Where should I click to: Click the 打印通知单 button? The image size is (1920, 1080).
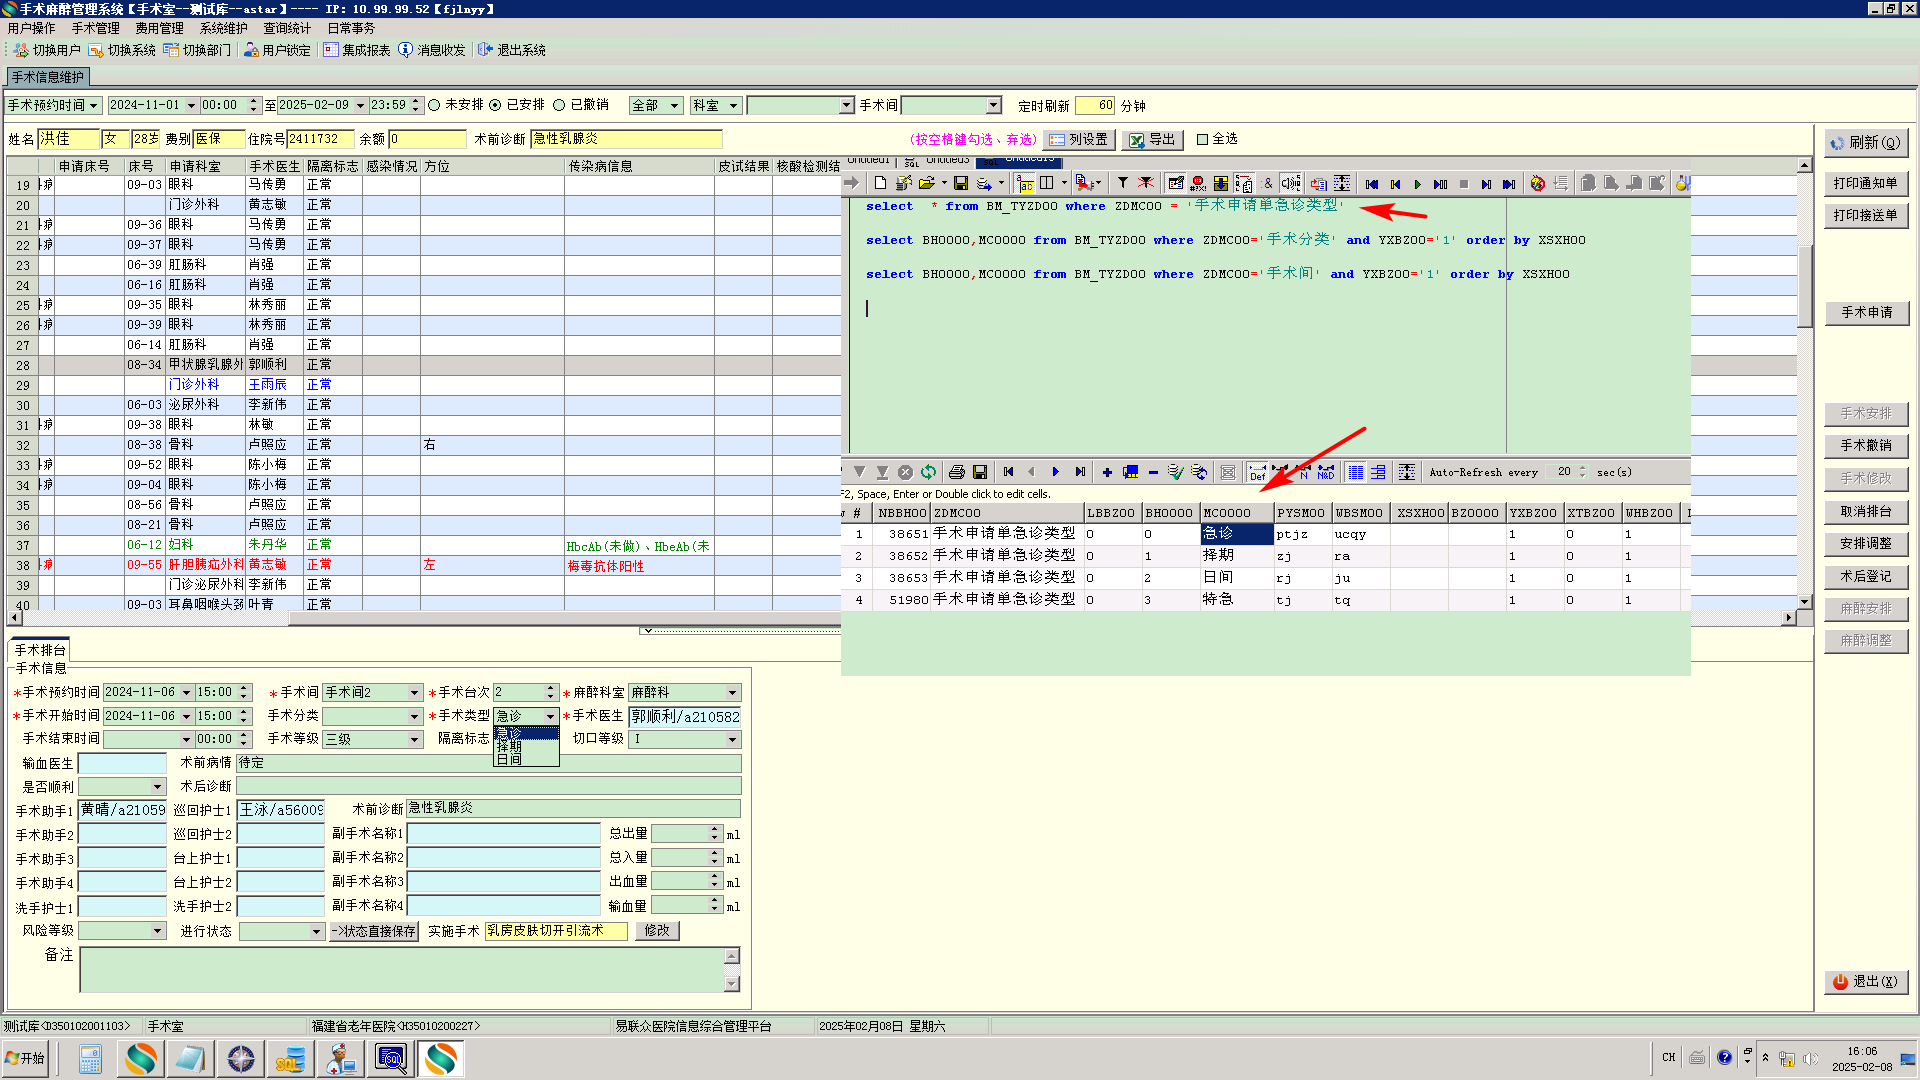(x=1865, y=183)
